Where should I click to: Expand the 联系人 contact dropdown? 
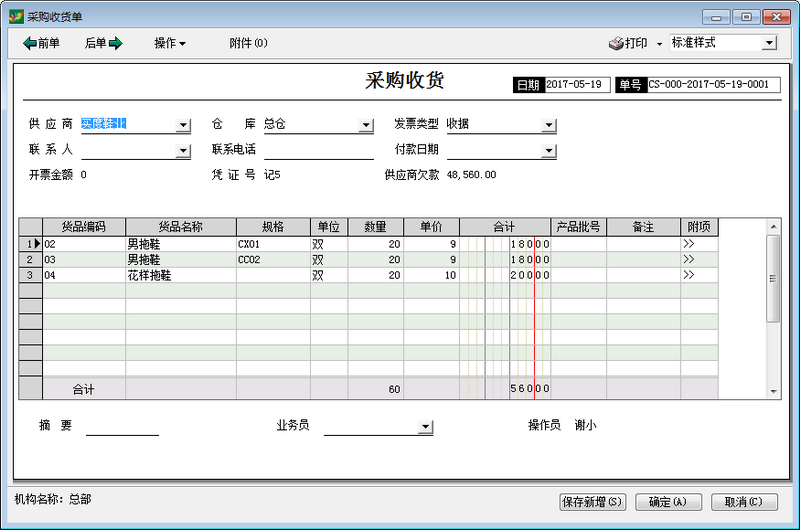click(183, 150)
